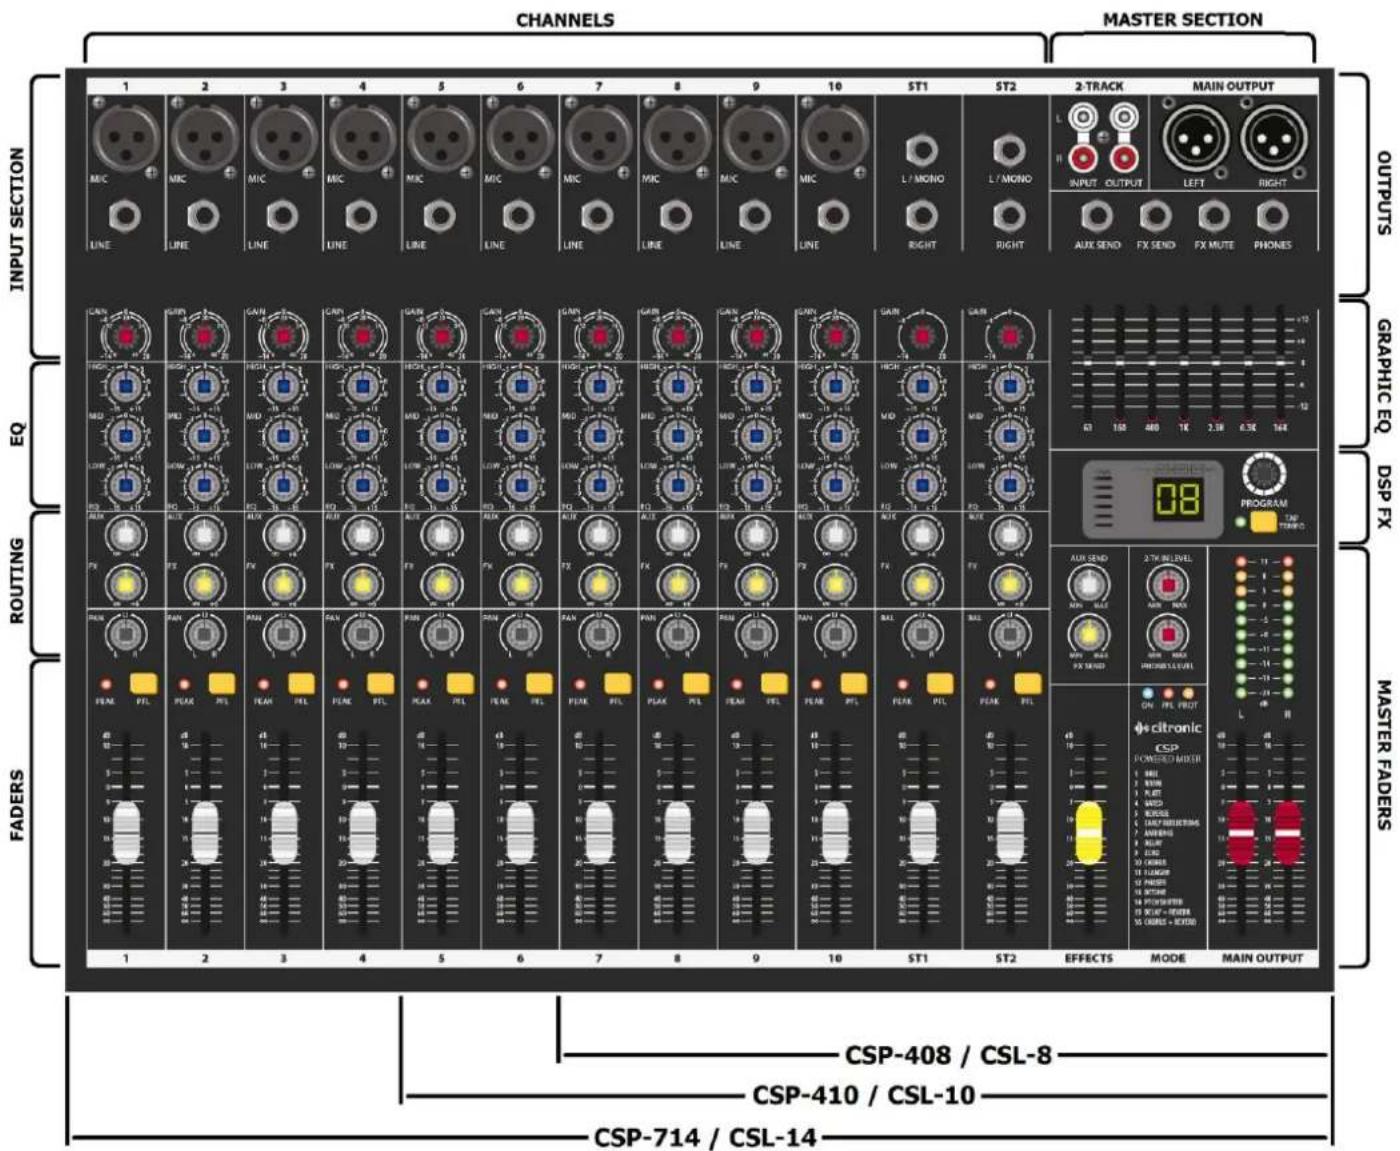This screenshot has height=1151, width=1400.
Task: Click the ST1 L/MONO jack socket
Action: 921,151
